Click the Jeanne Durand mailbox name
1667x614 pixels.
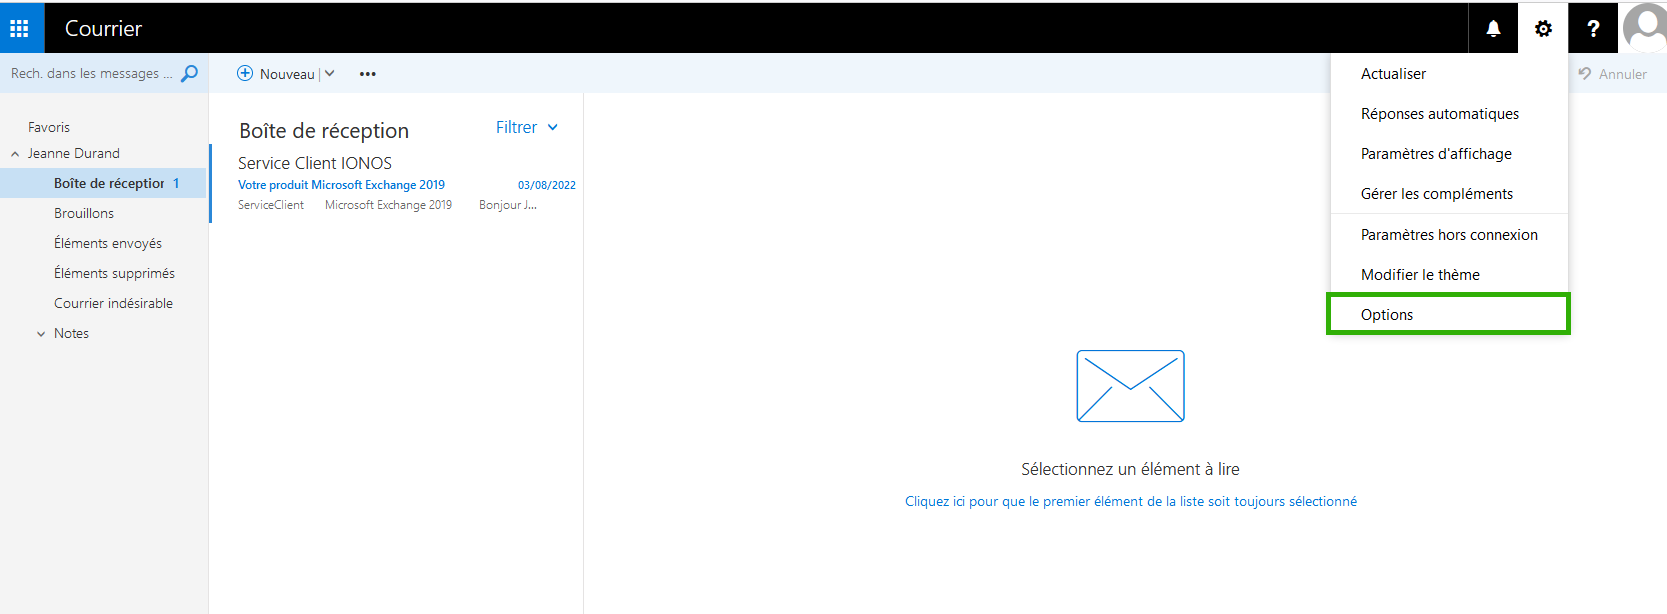(74, 153)
